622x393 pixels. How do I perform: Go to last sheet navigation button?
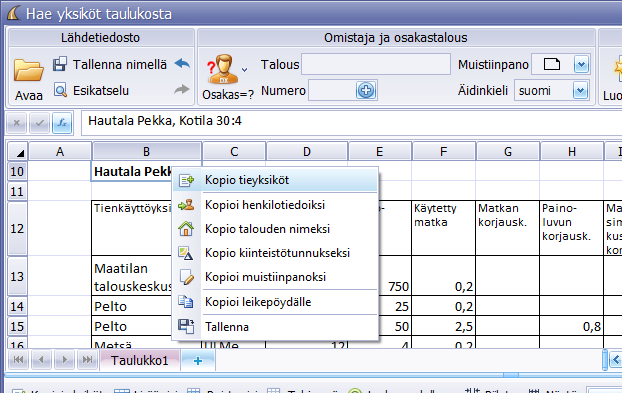[x=87, y=360]
